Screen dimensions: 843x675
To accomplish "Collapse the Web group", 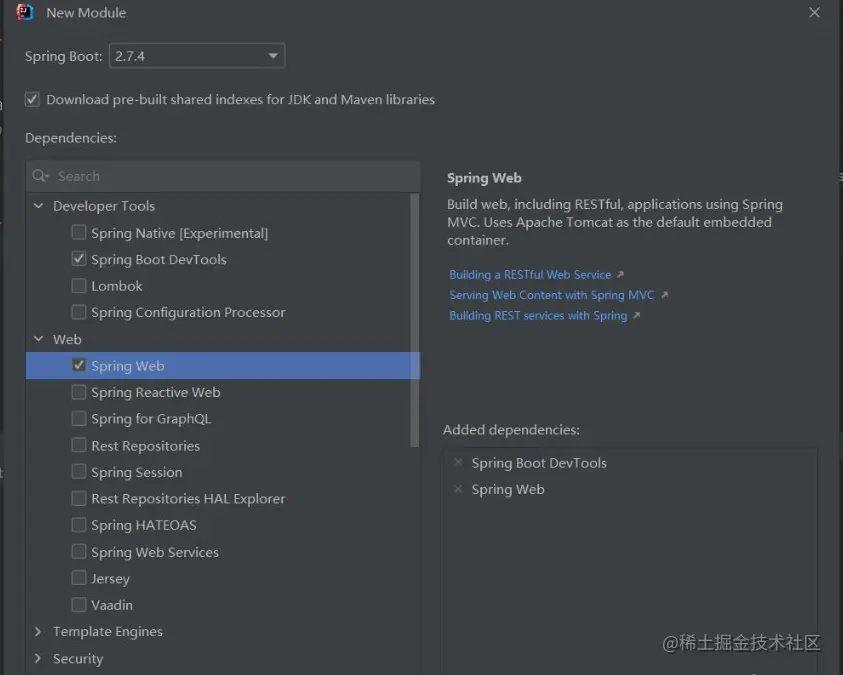I will point(38,339).
